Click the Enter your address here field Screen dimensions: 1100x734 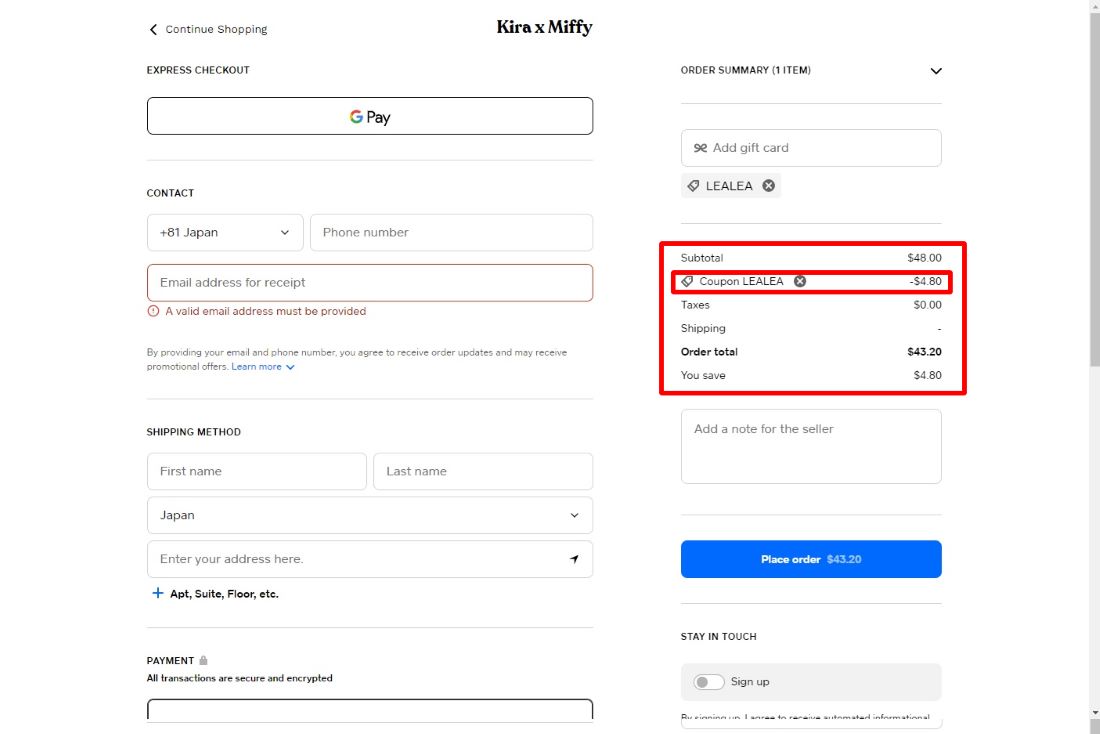(x=370, y=559)
